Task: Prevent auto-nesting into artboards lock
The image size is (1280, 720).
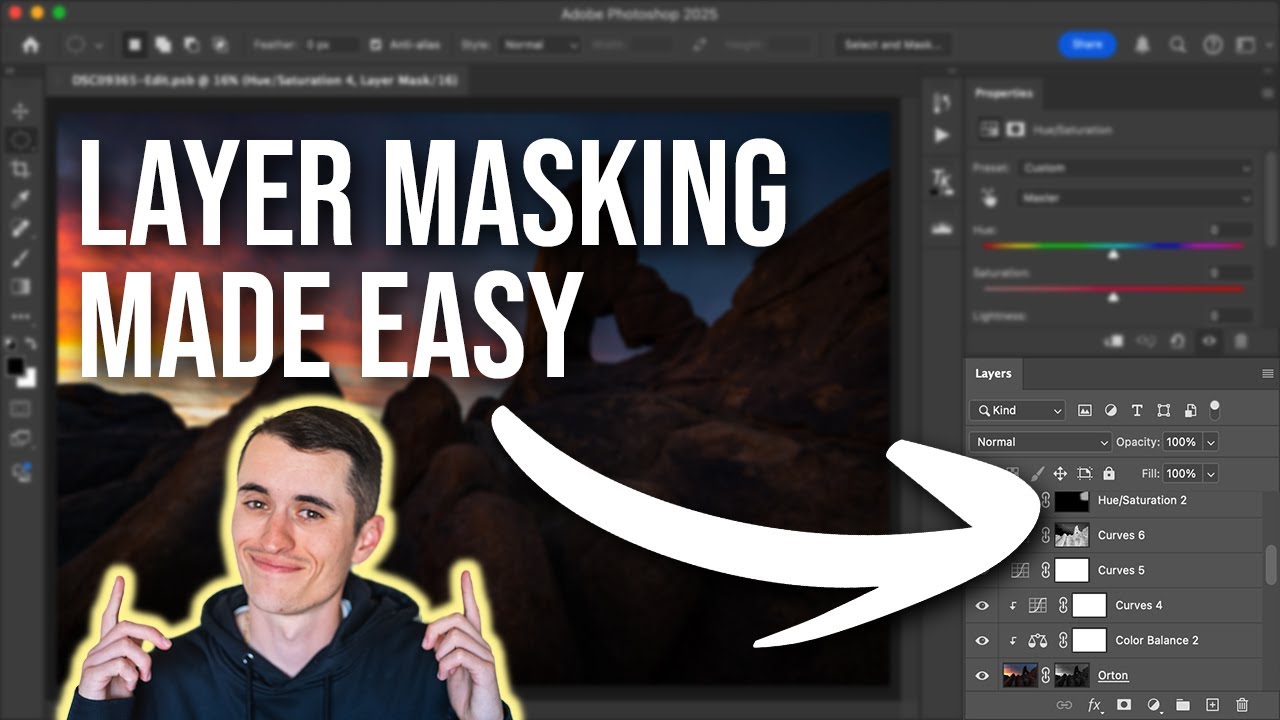Action: (x=1085, y=473)
